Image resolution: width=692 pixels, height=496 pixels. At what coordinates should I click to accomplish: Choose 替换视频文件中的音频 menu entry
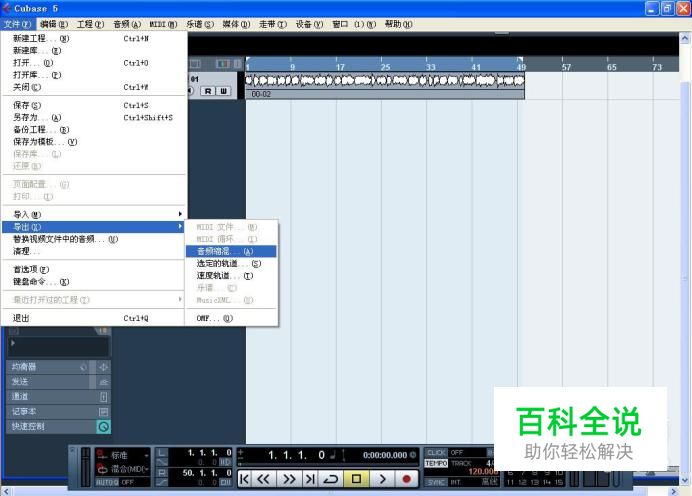[x=94, y=239]
